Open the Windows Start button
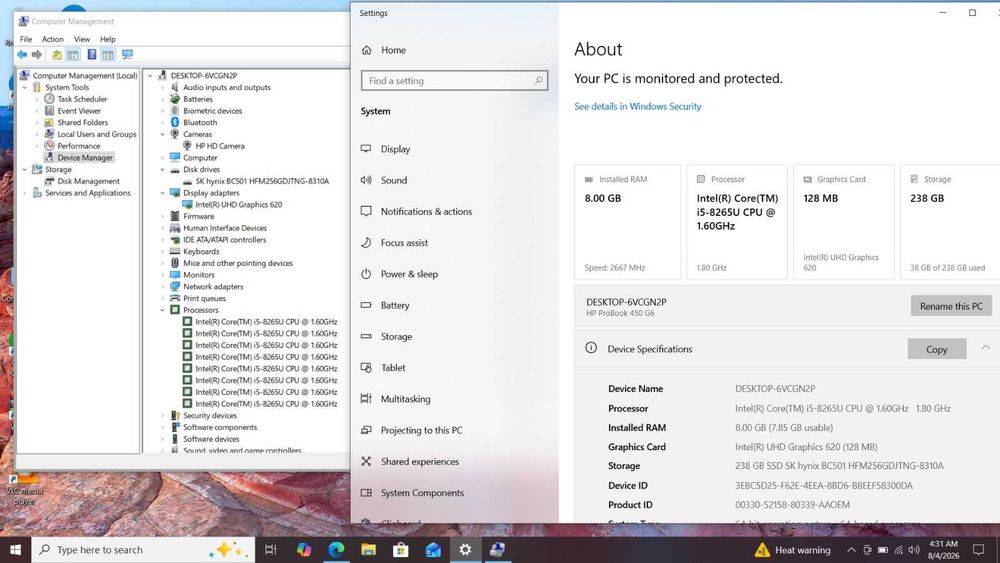 point(15,550)
